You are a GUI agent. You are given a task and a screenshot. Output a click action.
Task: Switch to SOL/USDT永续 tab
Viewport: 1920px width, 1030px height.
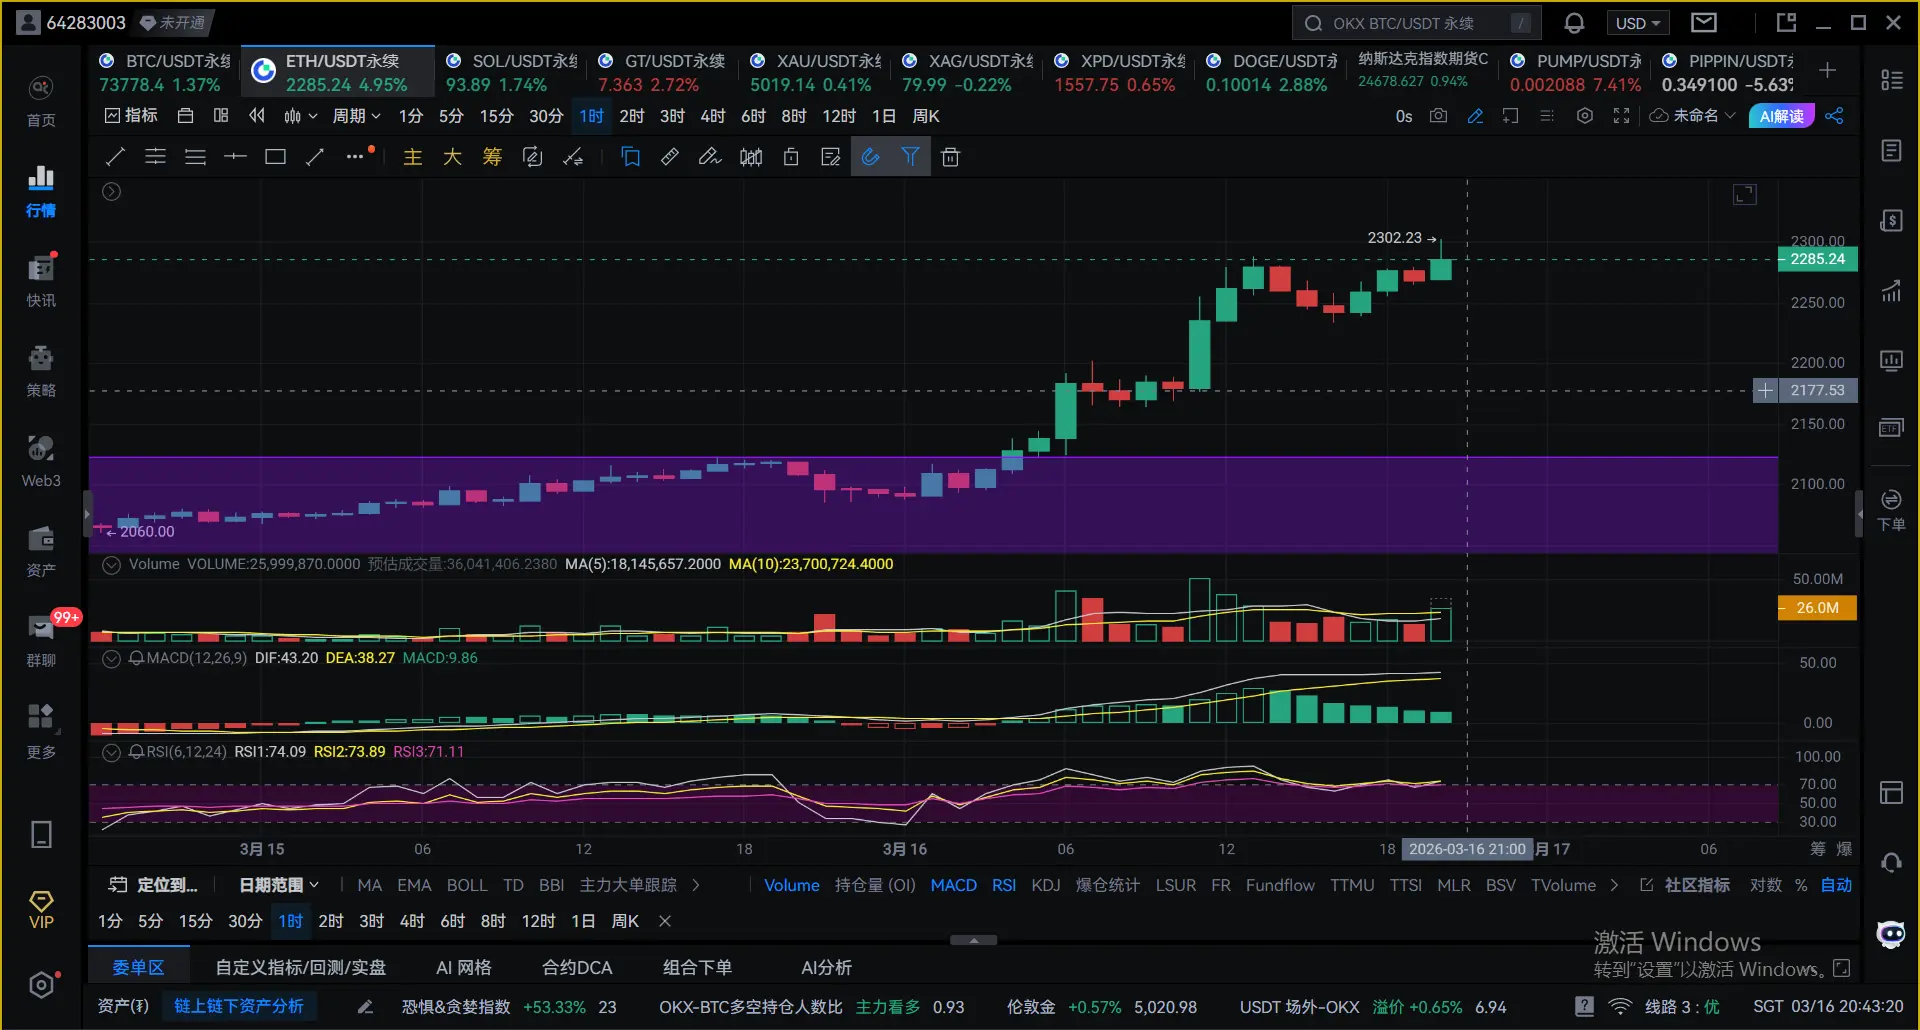[511, 73]
